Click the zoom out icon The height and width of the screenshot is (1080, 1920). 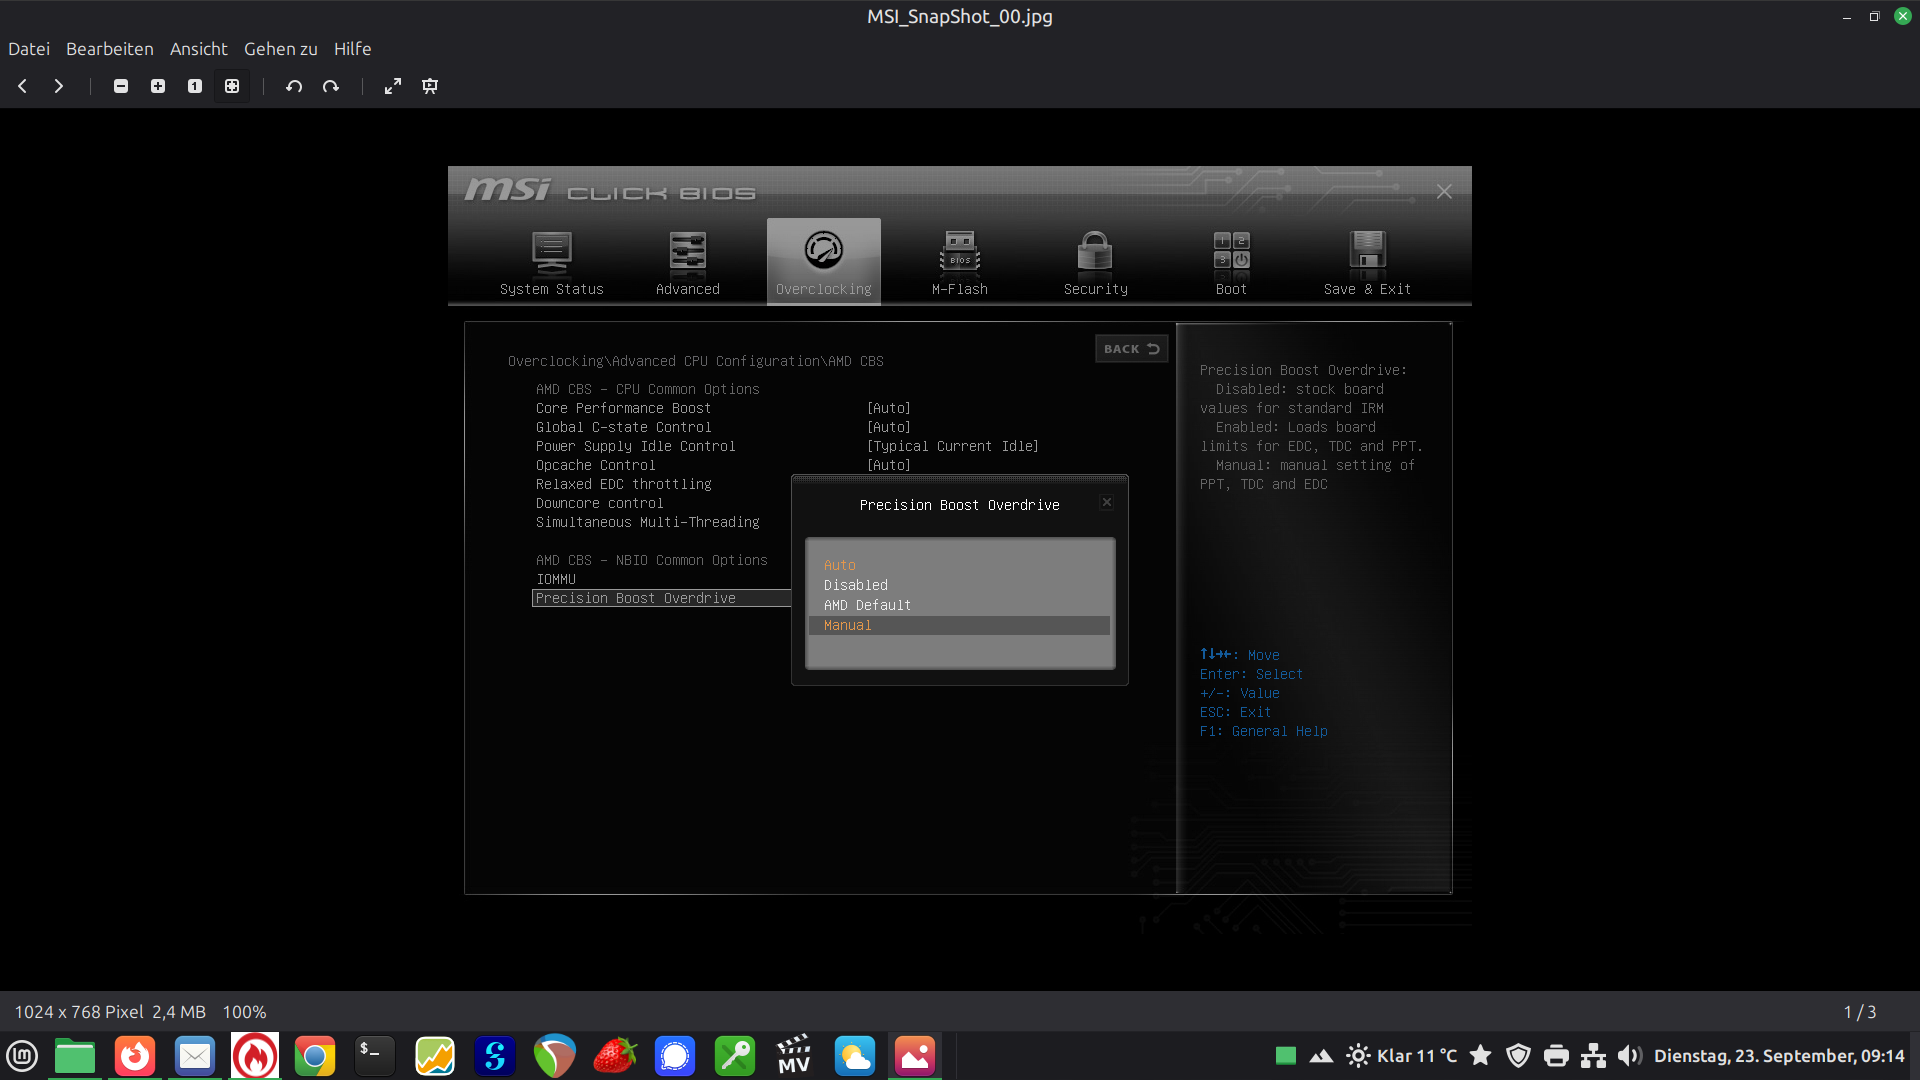pos(121,86)
